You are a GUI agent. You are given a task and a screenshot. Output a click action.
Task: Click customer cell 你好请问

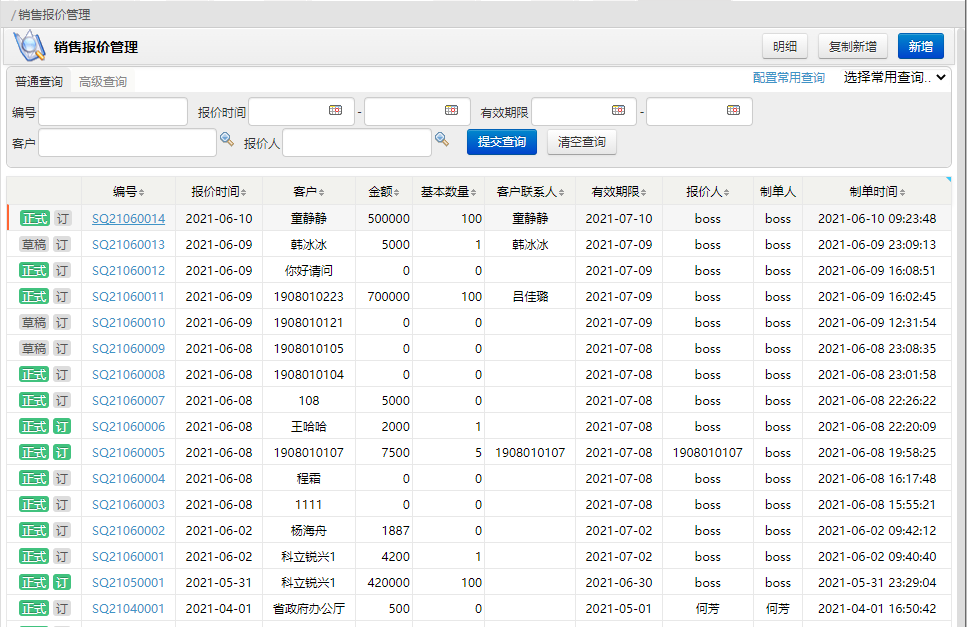308,270
